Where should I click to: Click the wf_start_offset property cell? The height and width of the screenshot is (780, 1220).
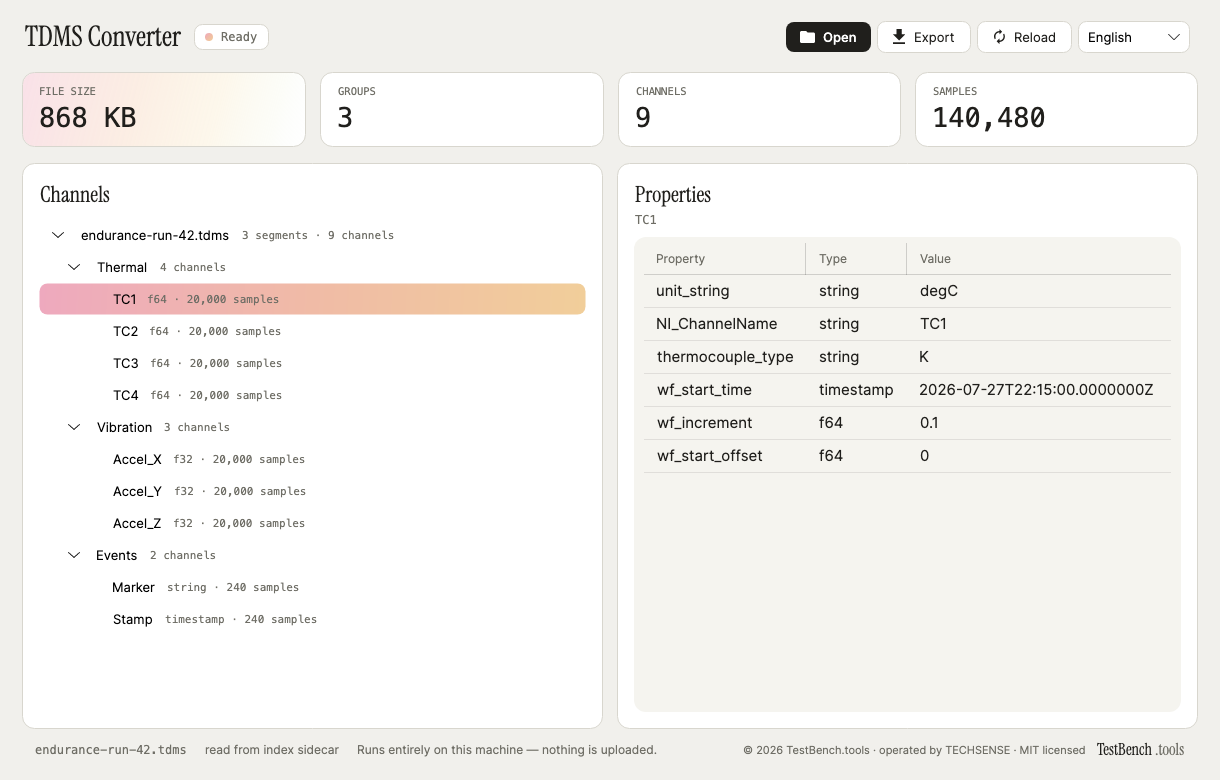coord(725,456)
